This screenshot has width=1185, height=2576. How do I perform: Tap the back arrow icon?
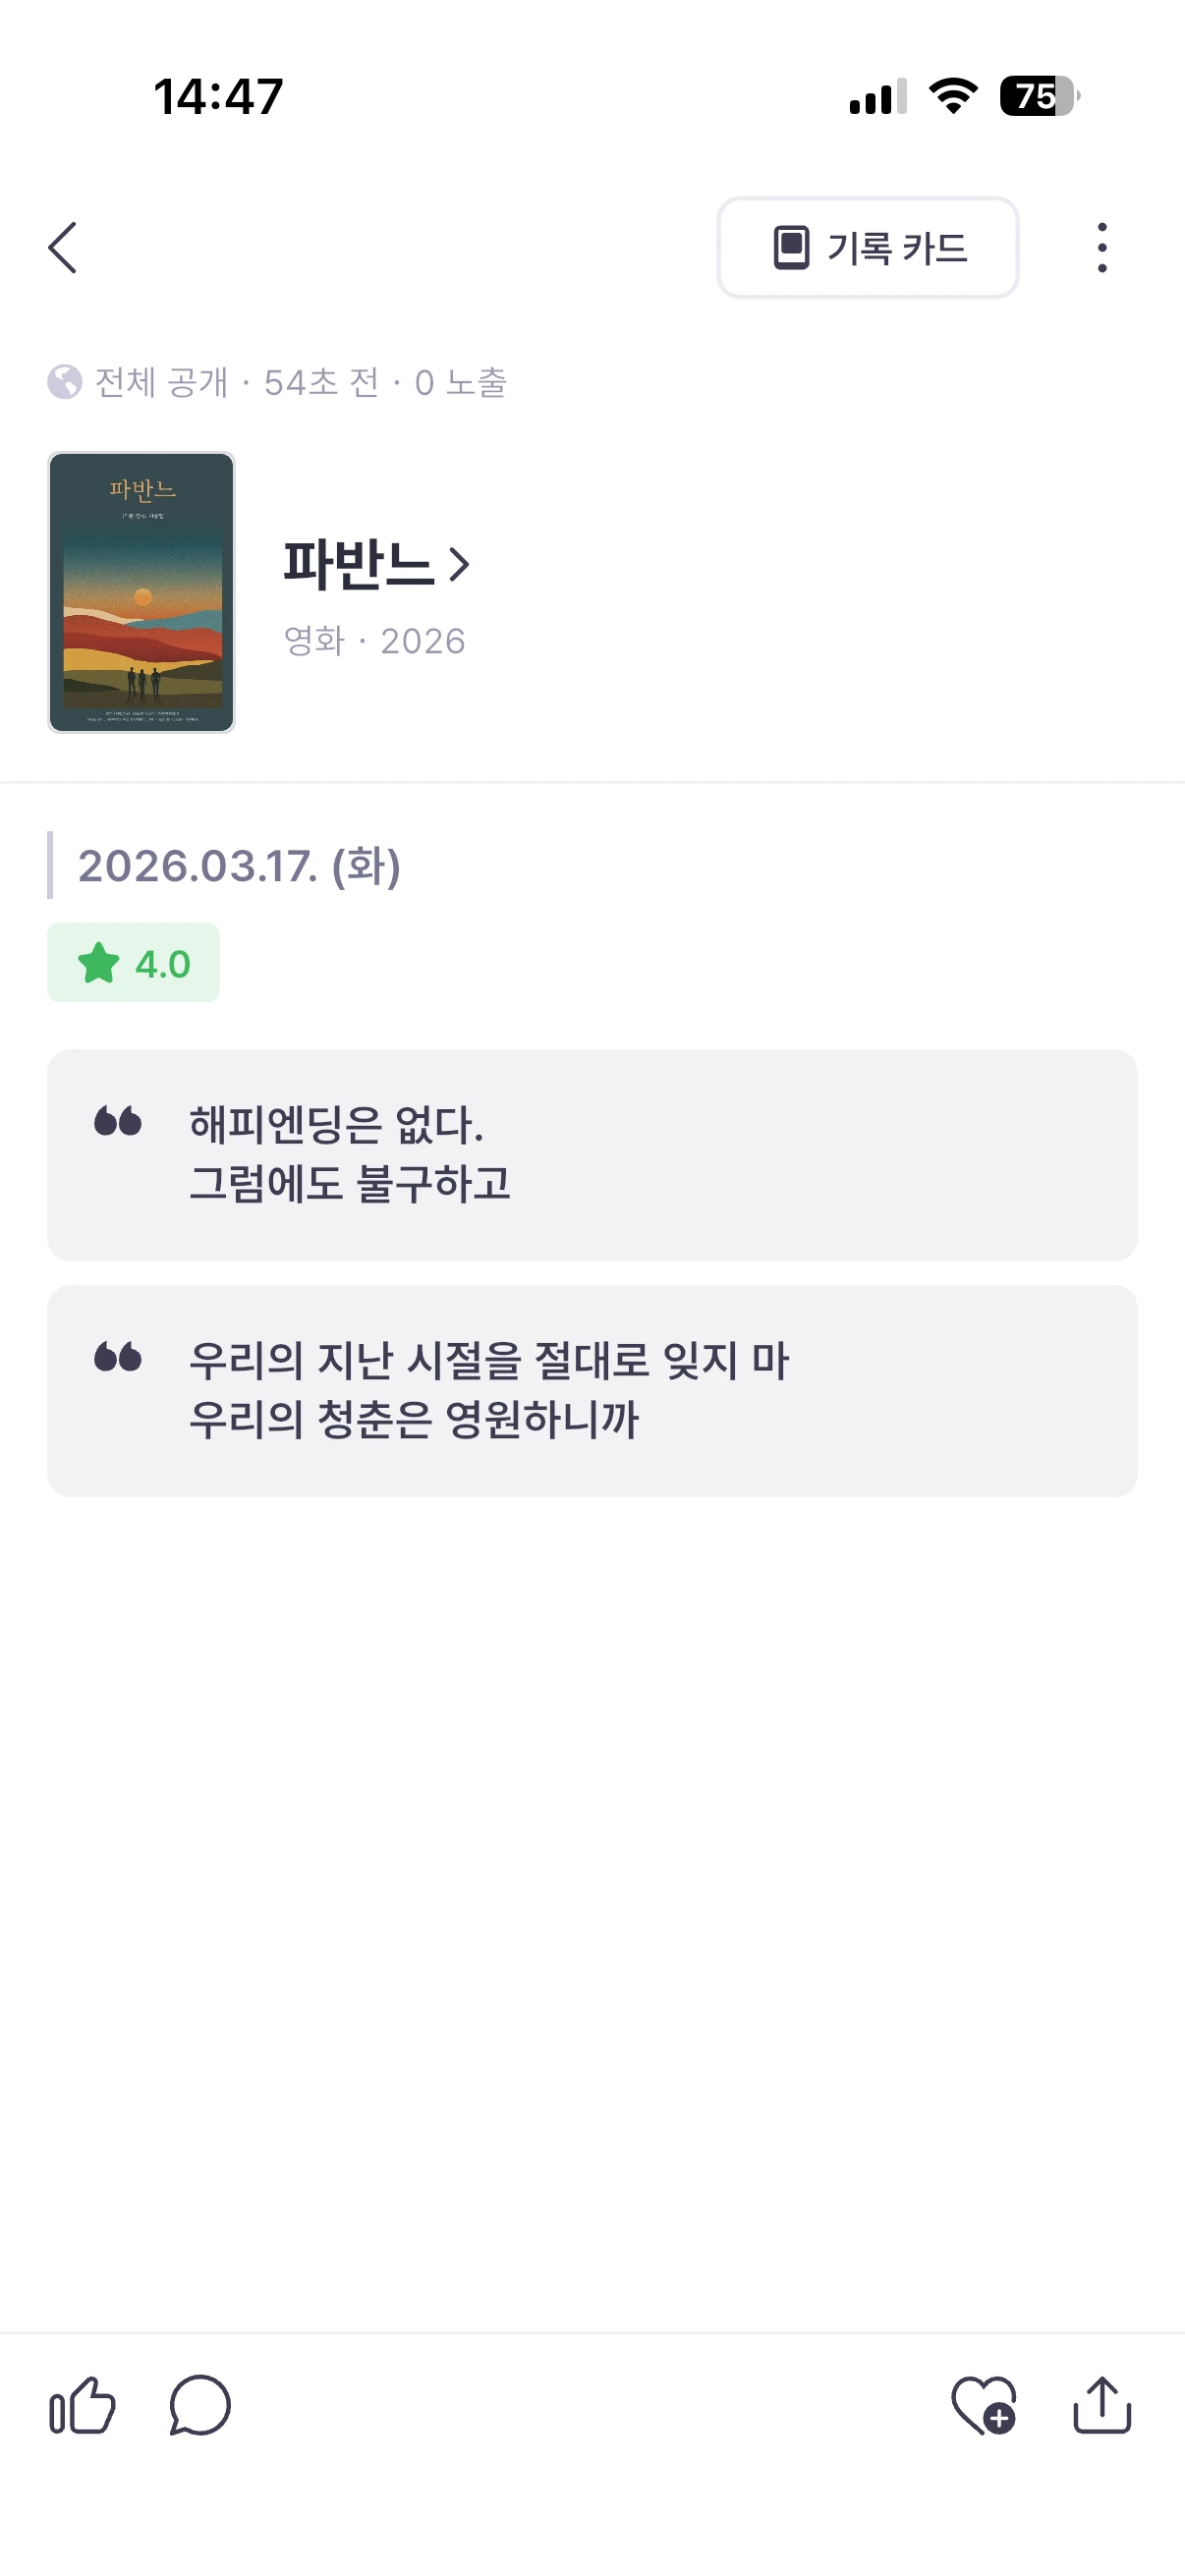pyautogui.click(x=62, y=248)
